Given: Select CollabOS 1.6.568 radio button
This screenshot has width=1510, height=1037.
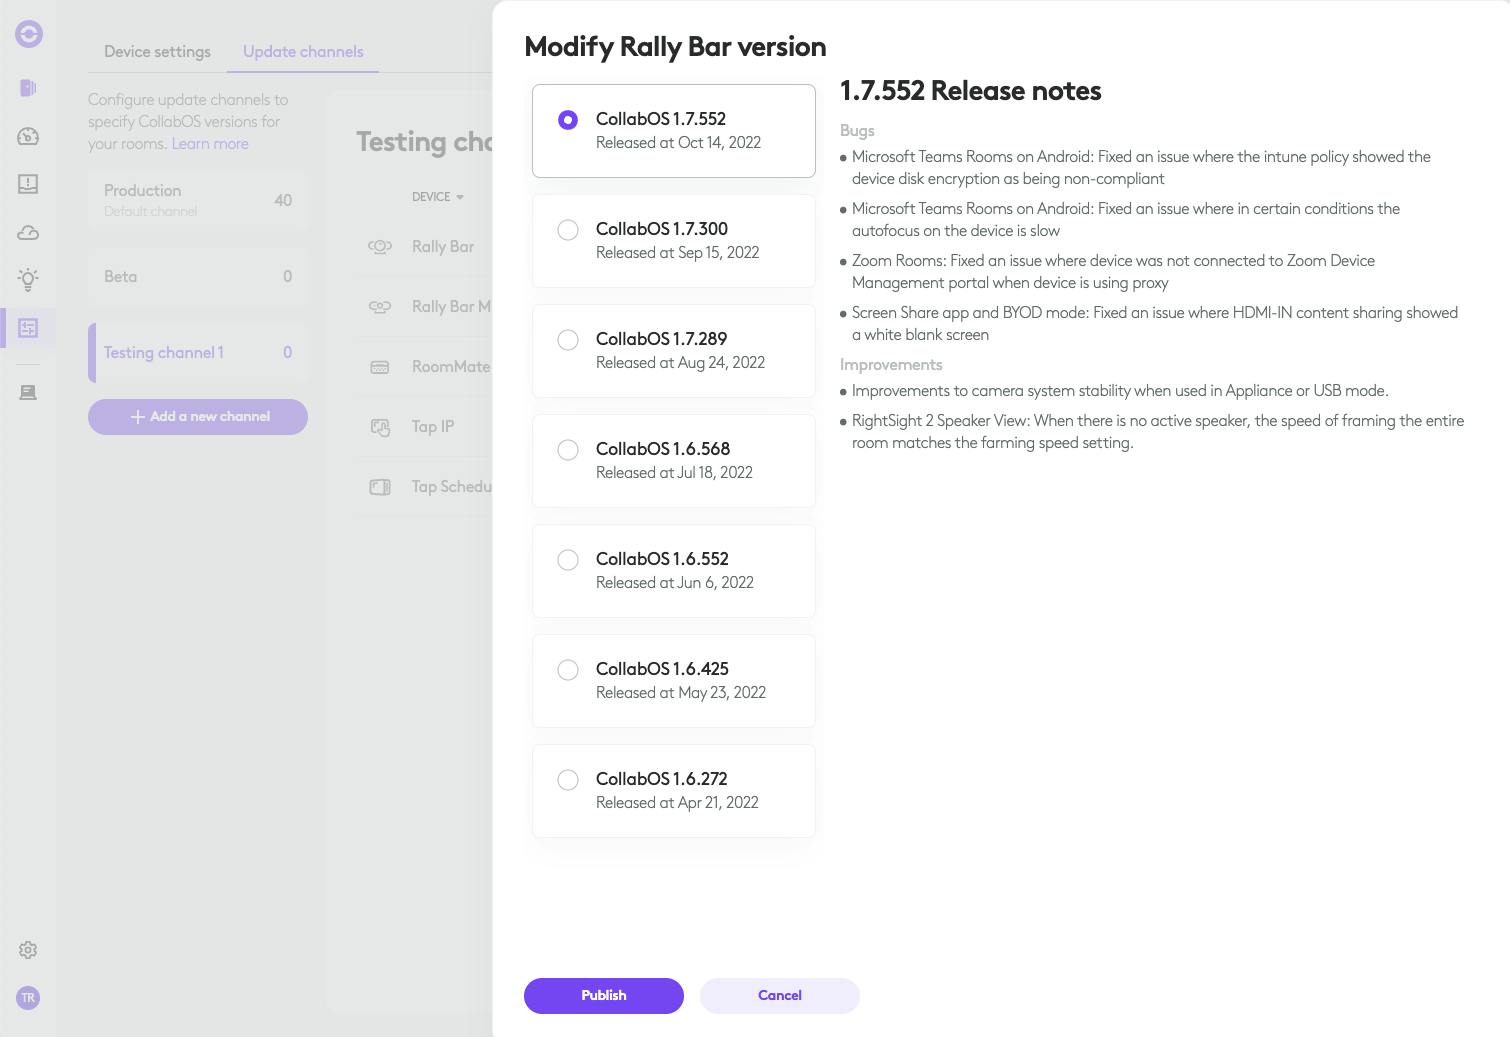Looking at the screenshot, I should 568,450.
